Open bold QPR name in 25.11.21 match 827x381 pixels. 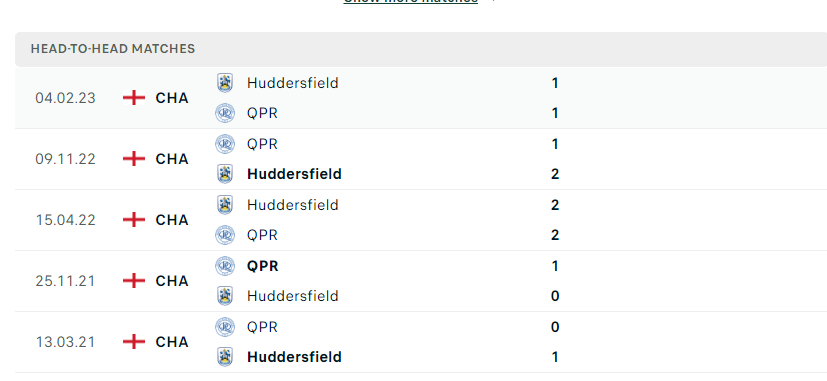pos(263,266)
